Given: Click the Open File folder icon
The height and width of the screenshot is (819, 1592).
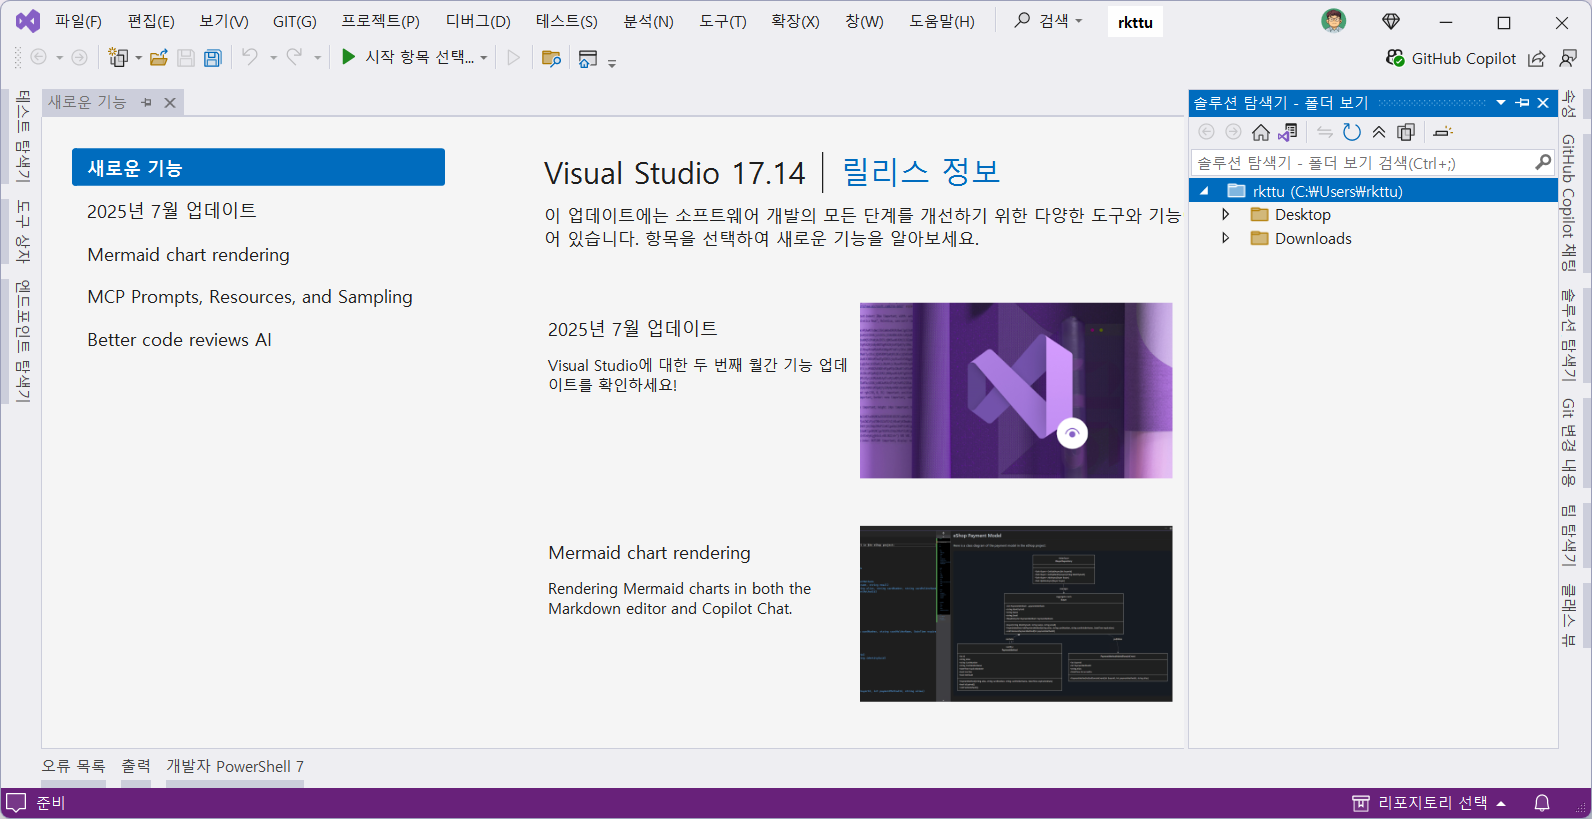Looking at the screenshot, I should (159, 58).
